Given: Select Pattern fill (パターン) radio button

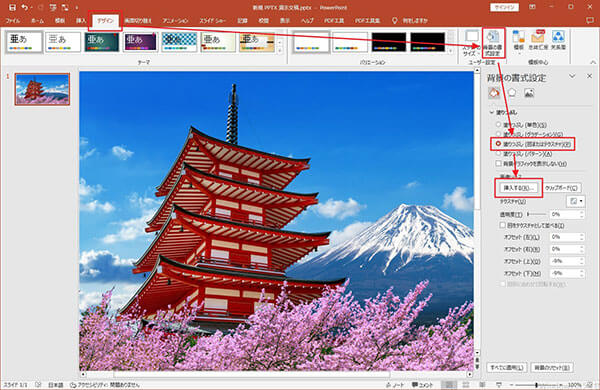Looking at the screenshot, I should pyautogui.click(x=498, y=153).
